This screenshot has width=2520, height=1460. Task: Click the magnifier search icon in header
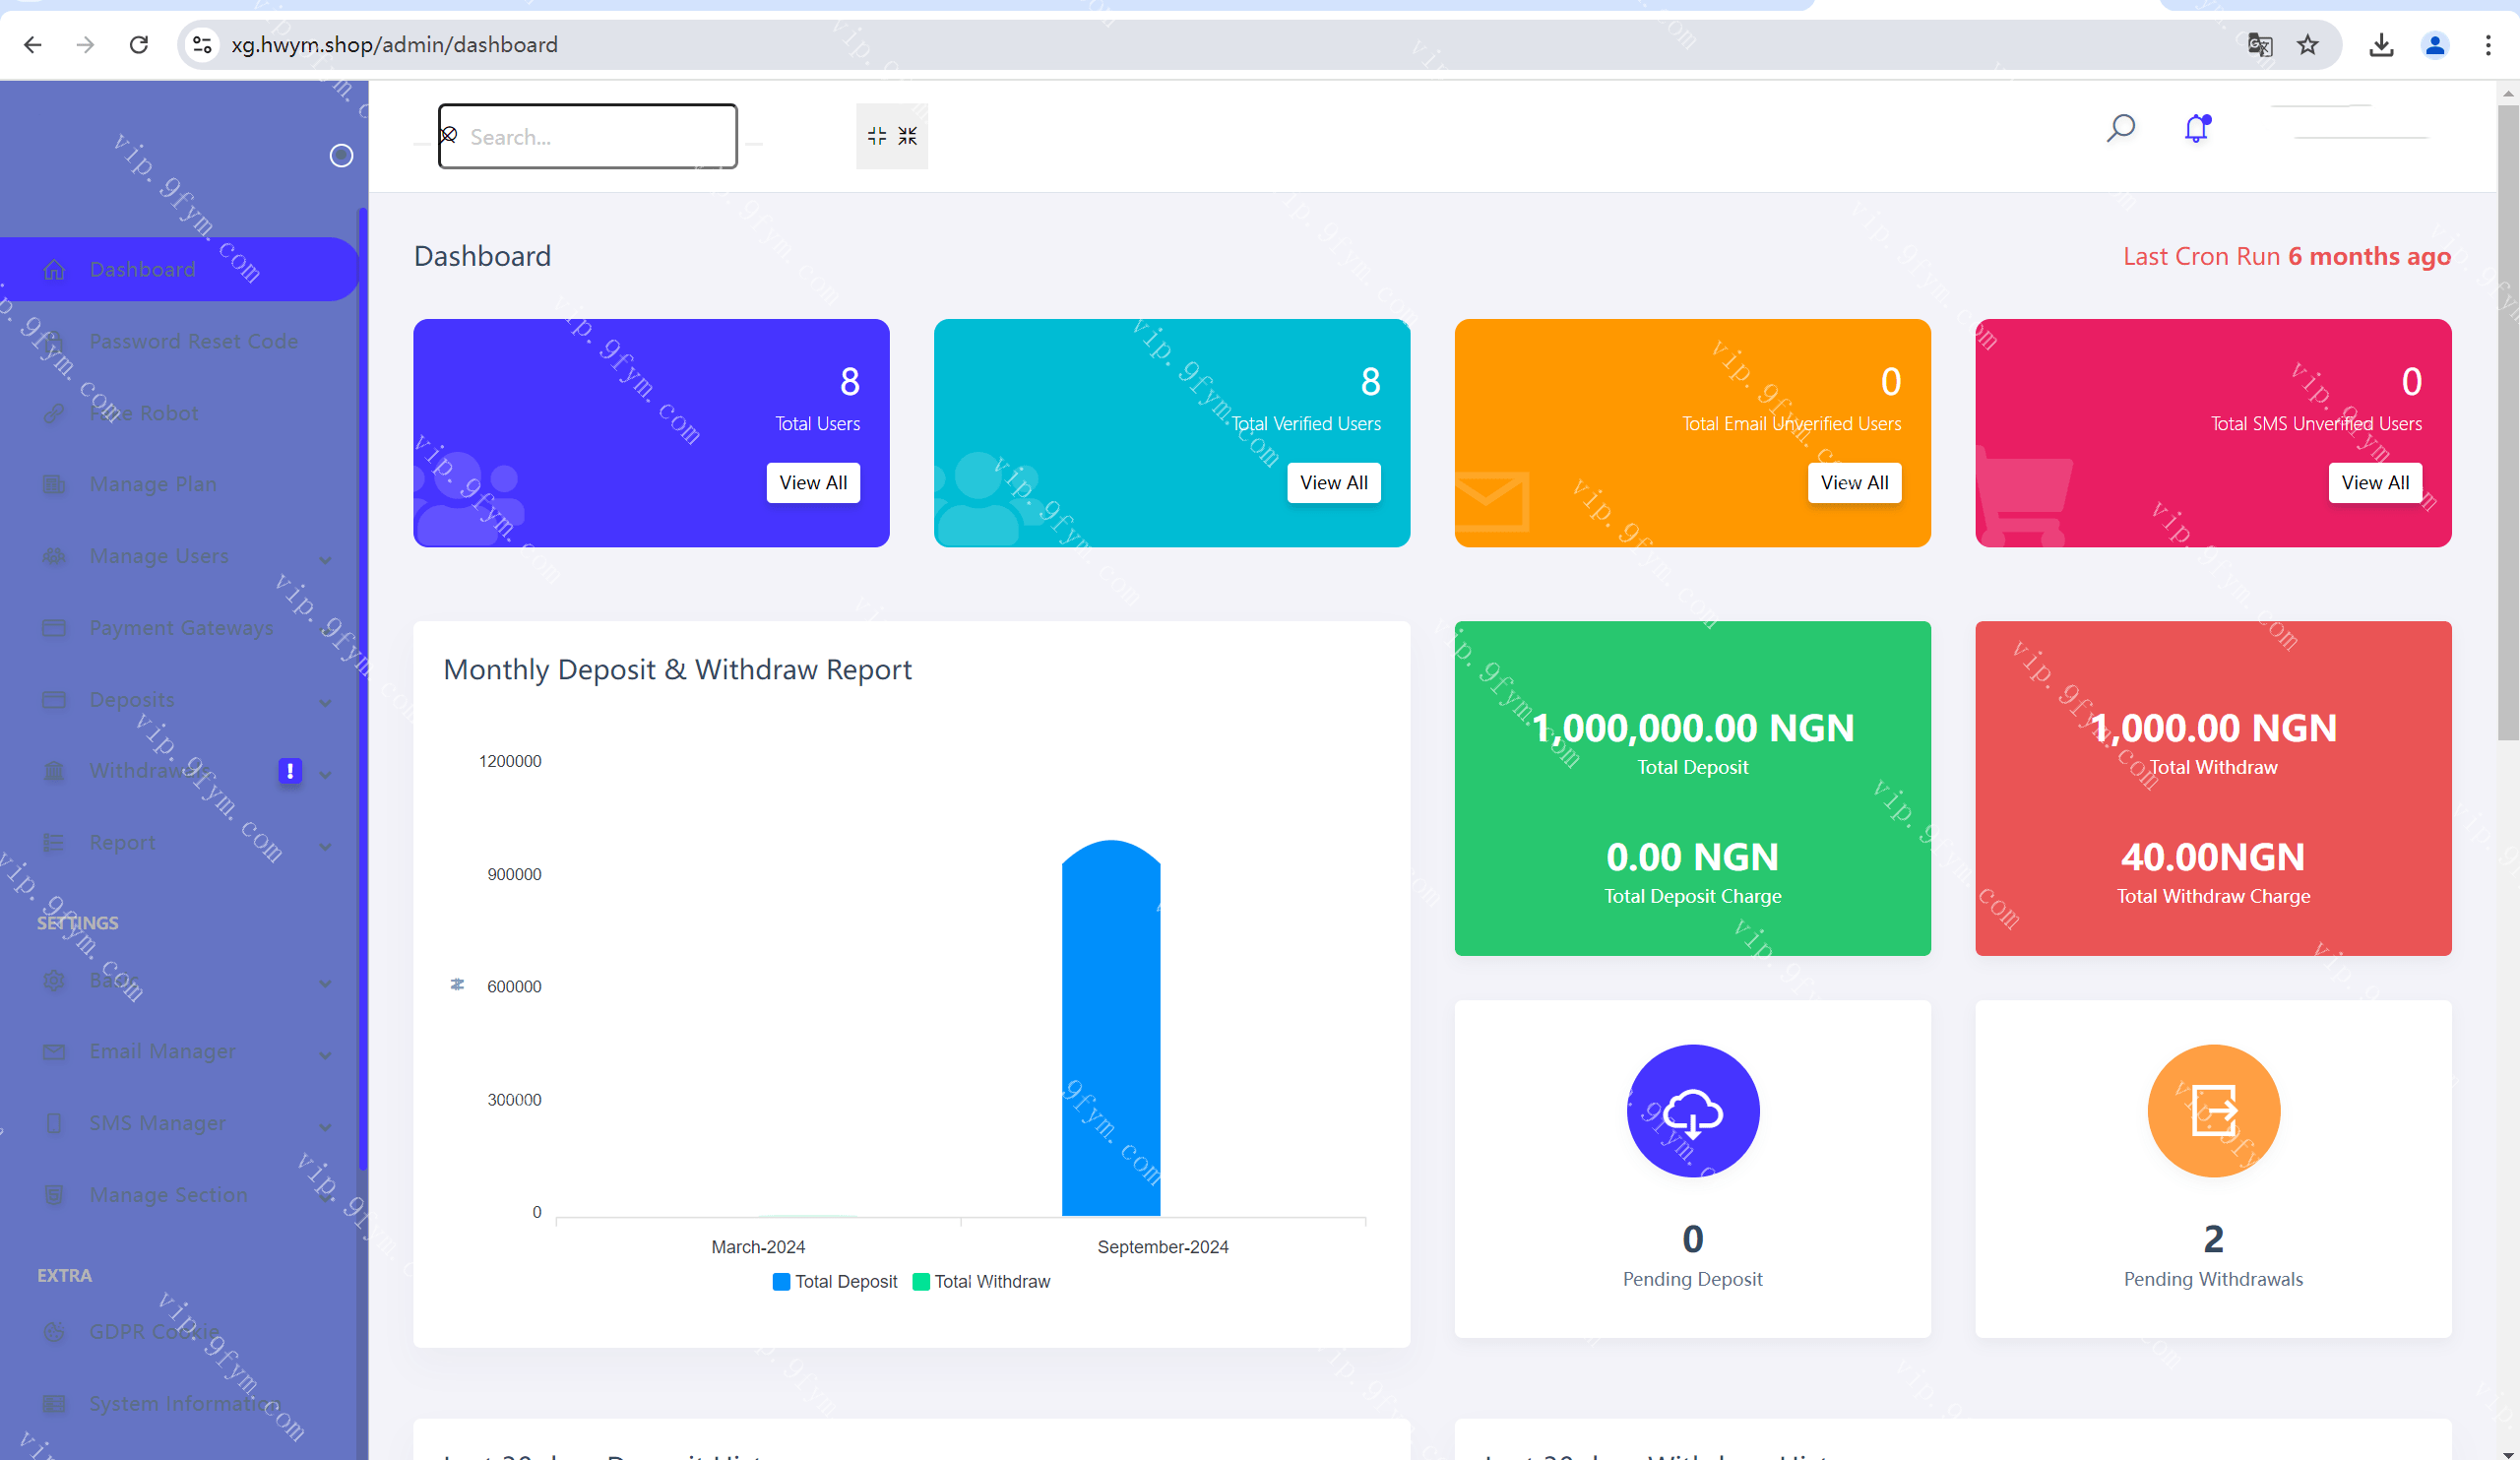[x=2120, y=129]
